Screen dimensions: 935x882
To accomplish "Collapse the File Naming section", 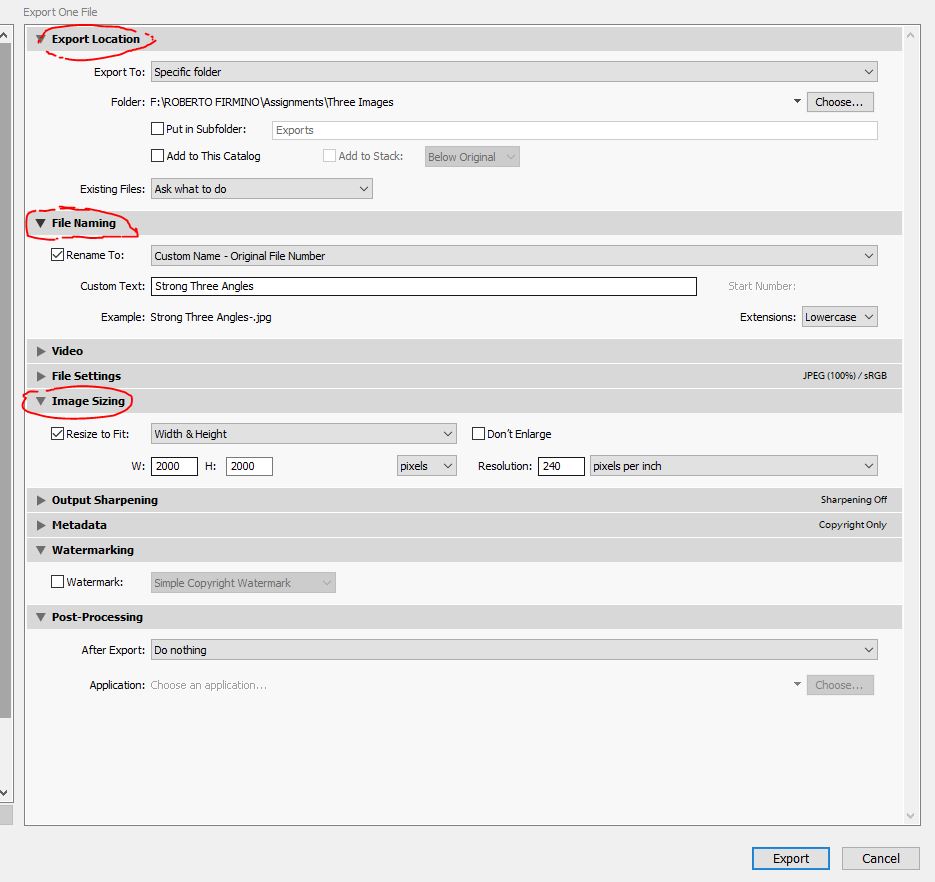I will (41, 223).
